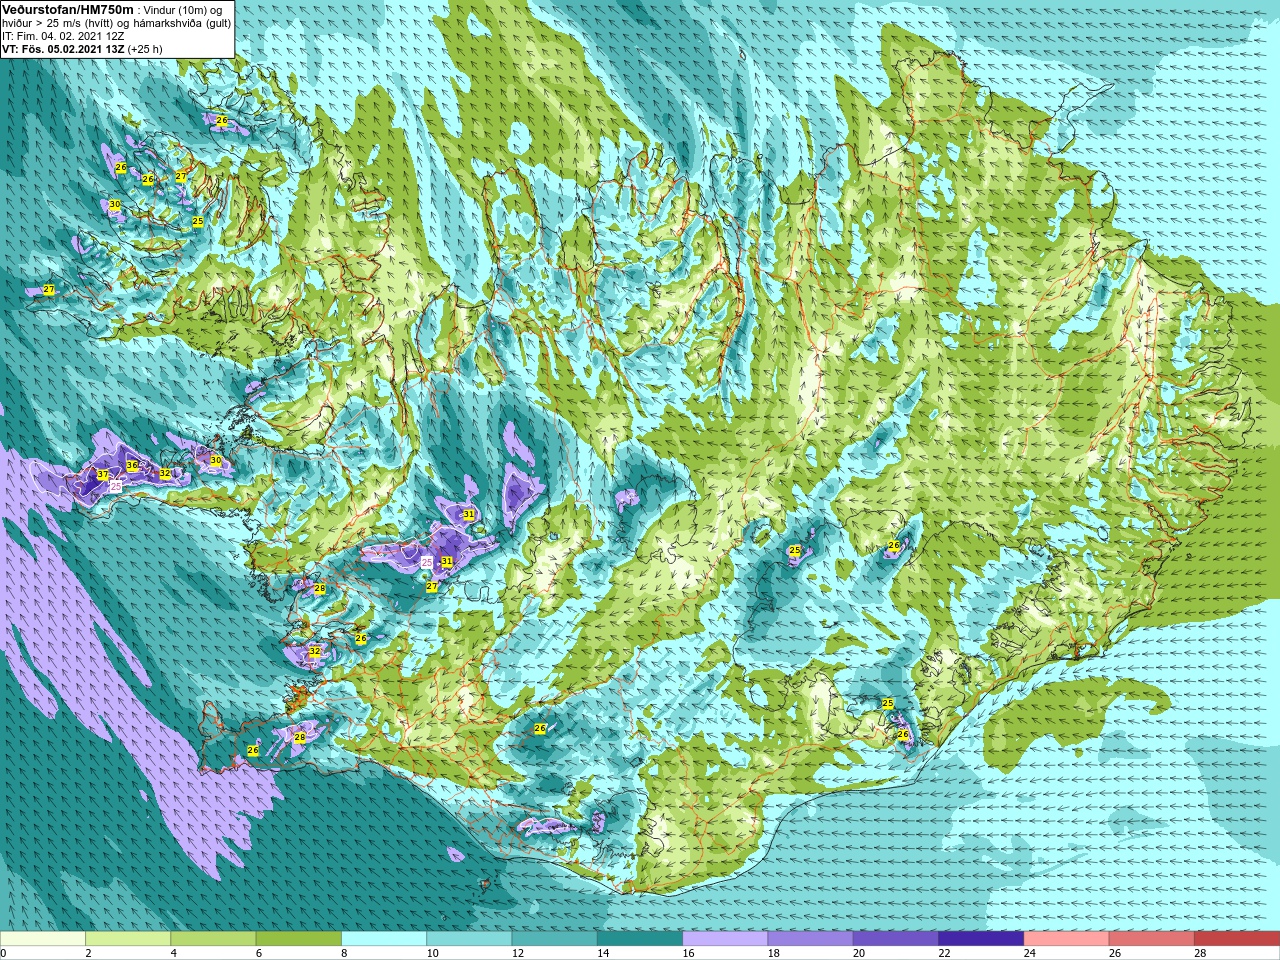Click the 'IT: Fim. 04. 02. 2021 12Z' line
Viewport: 1280px width, 960px height.
click(63, 35)
